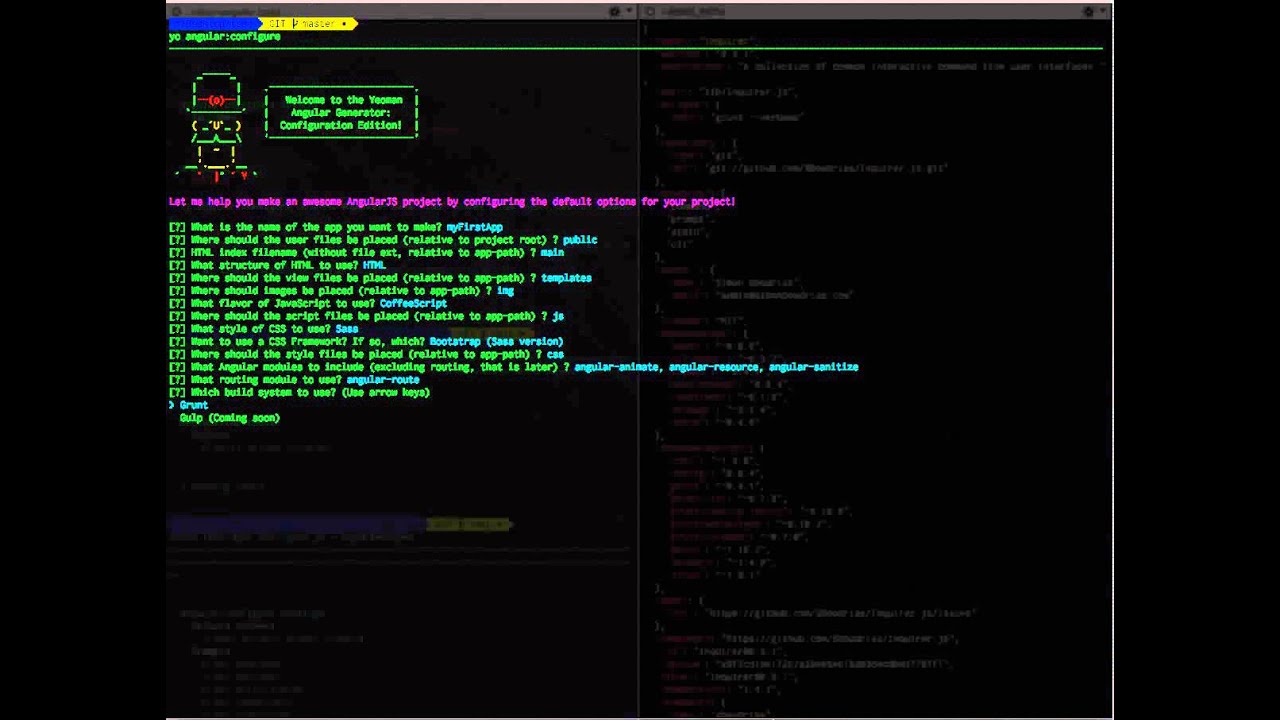Viewport: 1280px width, 720px height.
Task: Open the right terminal pane's gear menu
Action: [1089, 11]
